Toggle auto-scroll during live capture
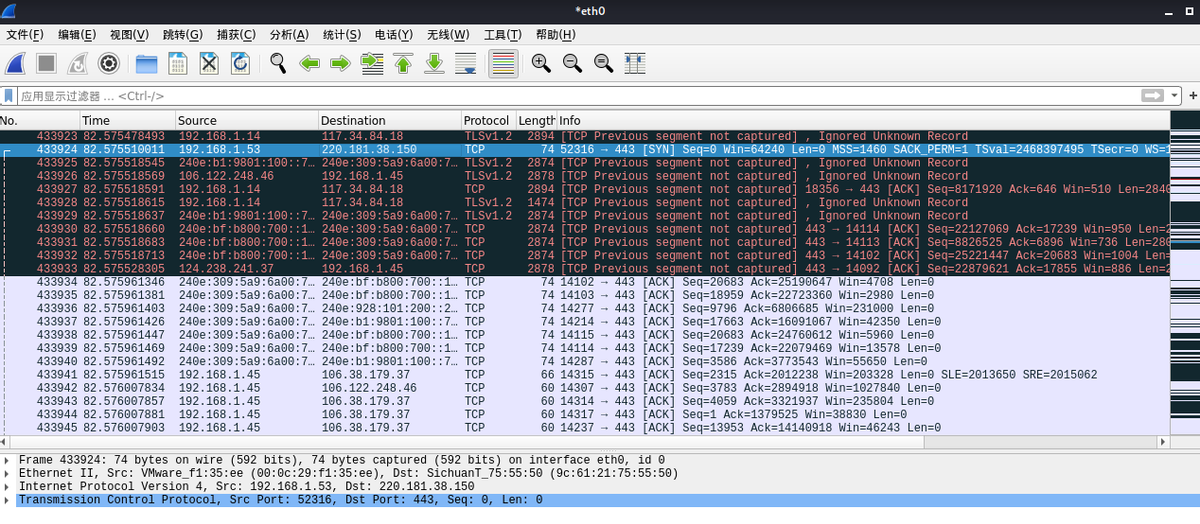Image resolution: width=1200 pixels, height=524 pixels. pyautogui.click(x=466, y=64)
